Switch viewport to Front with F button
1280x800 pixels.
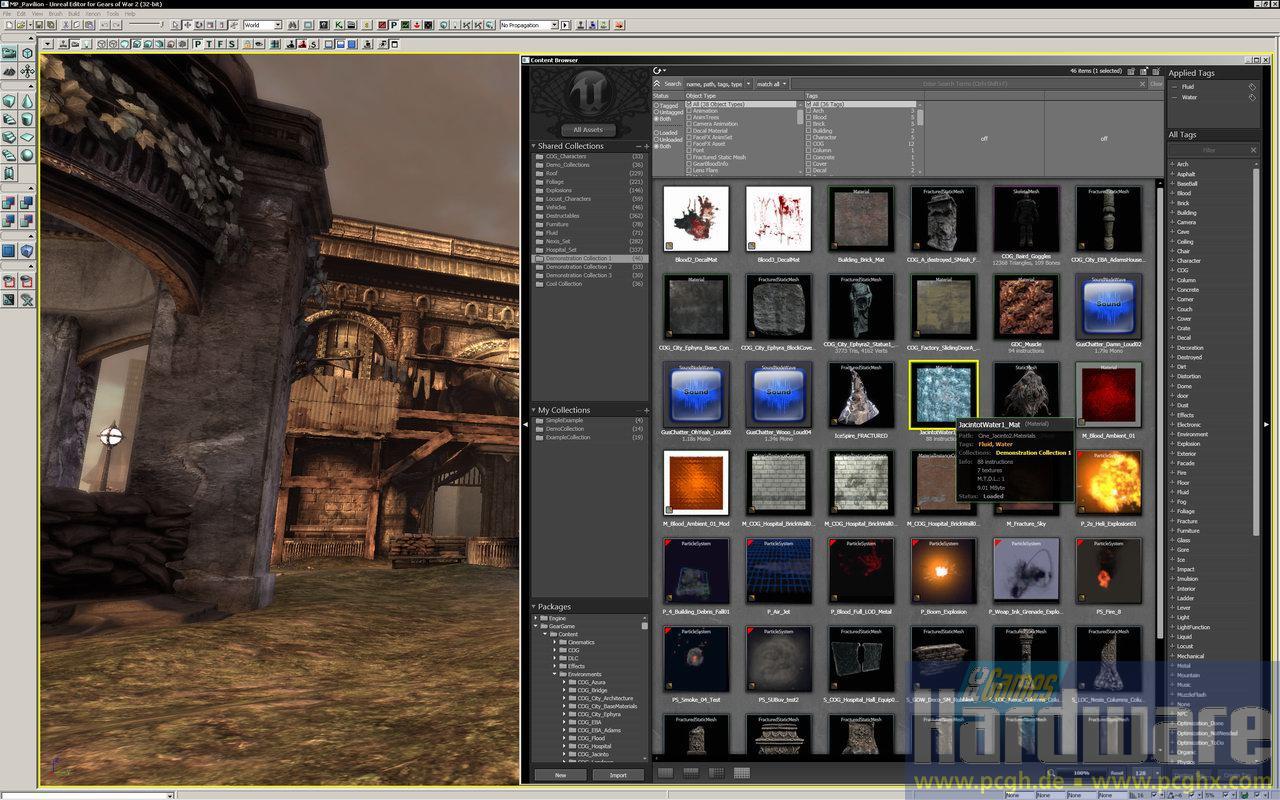coord(219,44)
